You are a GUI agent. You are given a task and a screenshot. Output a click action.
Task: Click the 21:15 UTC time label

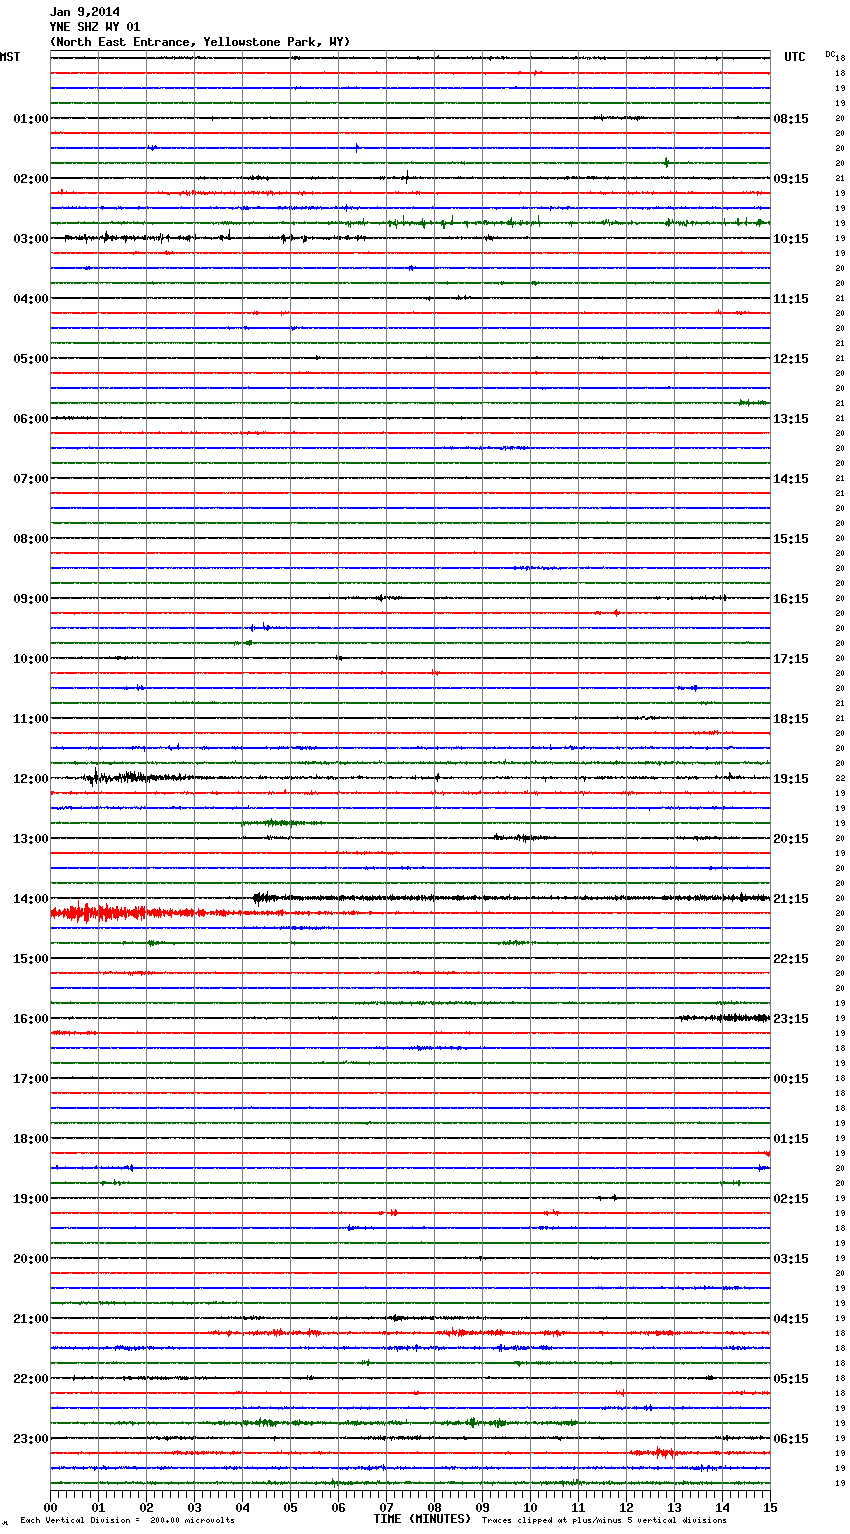(x=791, y=899)
